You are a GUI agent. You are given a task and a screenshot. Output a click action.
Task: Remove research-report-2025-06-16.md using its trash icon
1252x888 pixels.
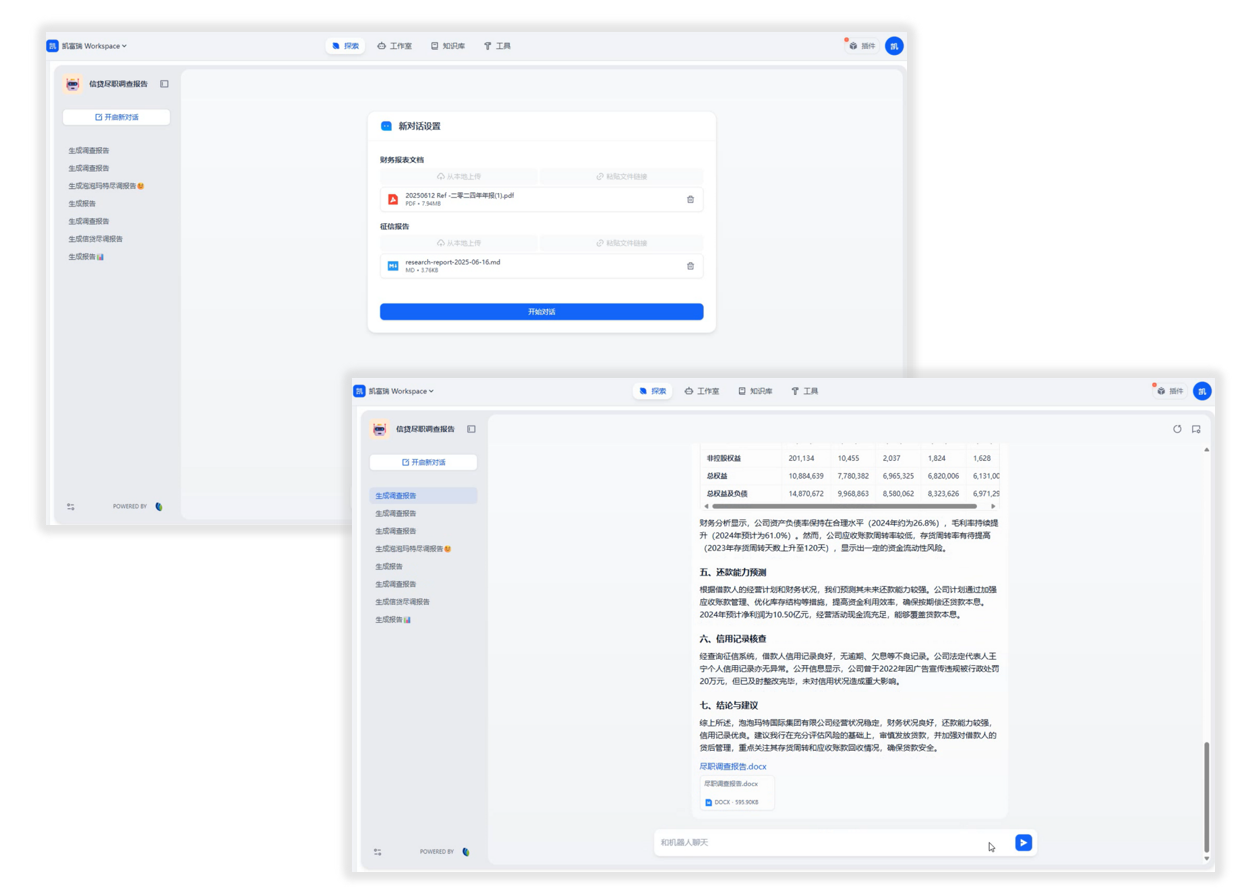[x=690, y=266]
